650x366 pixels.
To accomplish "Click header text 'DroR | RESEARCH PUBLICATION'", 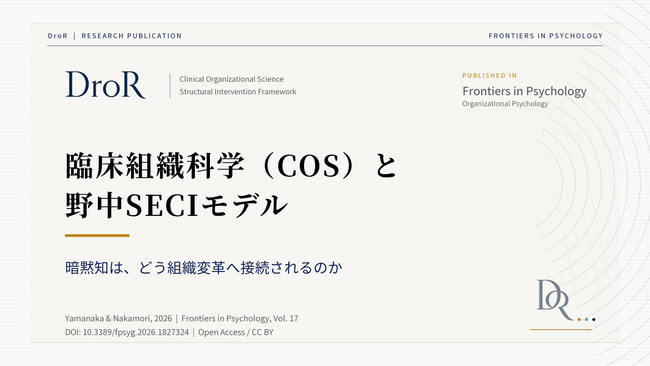I will click(x=115, y=36).
